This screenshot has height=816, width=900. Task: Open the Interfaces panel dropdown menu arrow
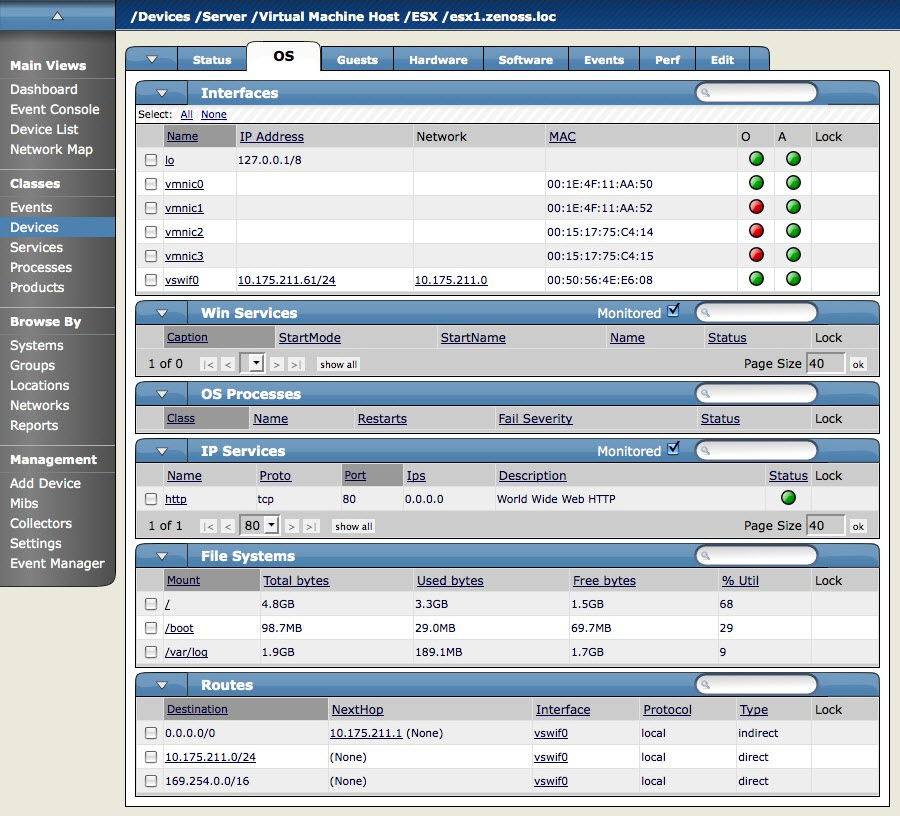(162, 93)
